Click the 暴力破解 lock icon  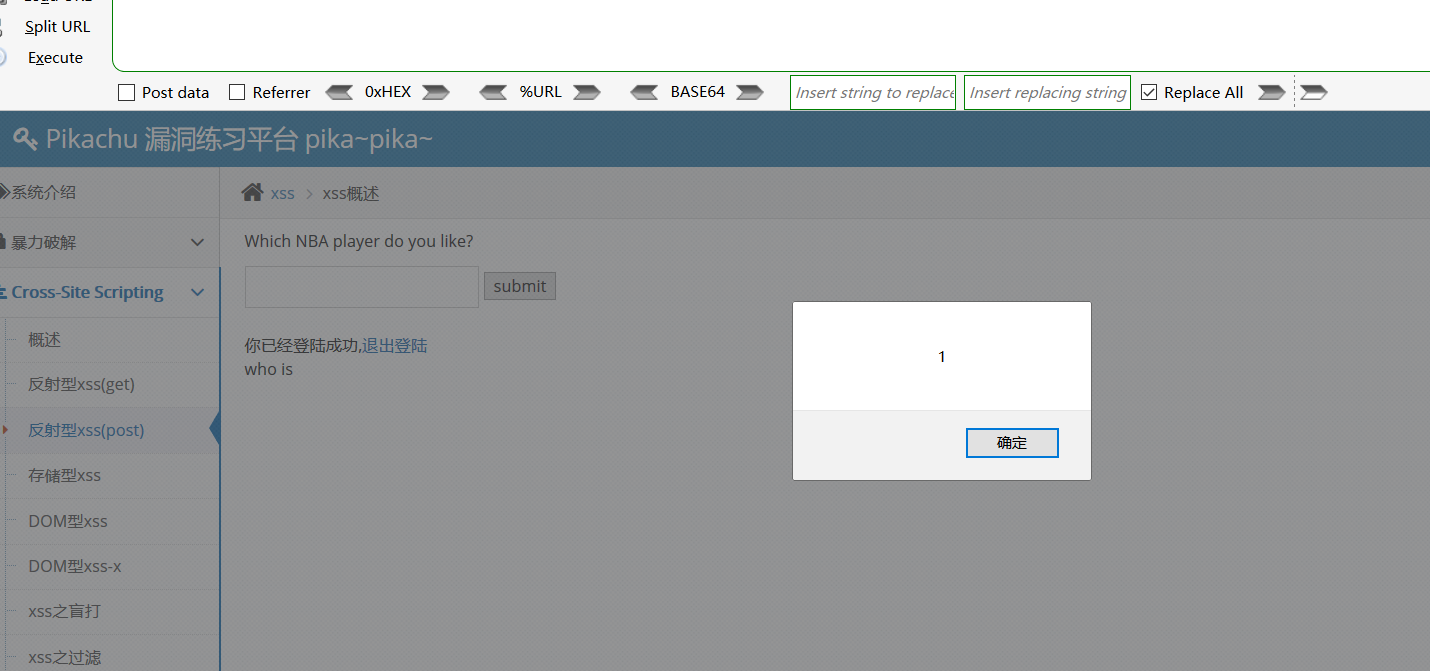(4, 242)
